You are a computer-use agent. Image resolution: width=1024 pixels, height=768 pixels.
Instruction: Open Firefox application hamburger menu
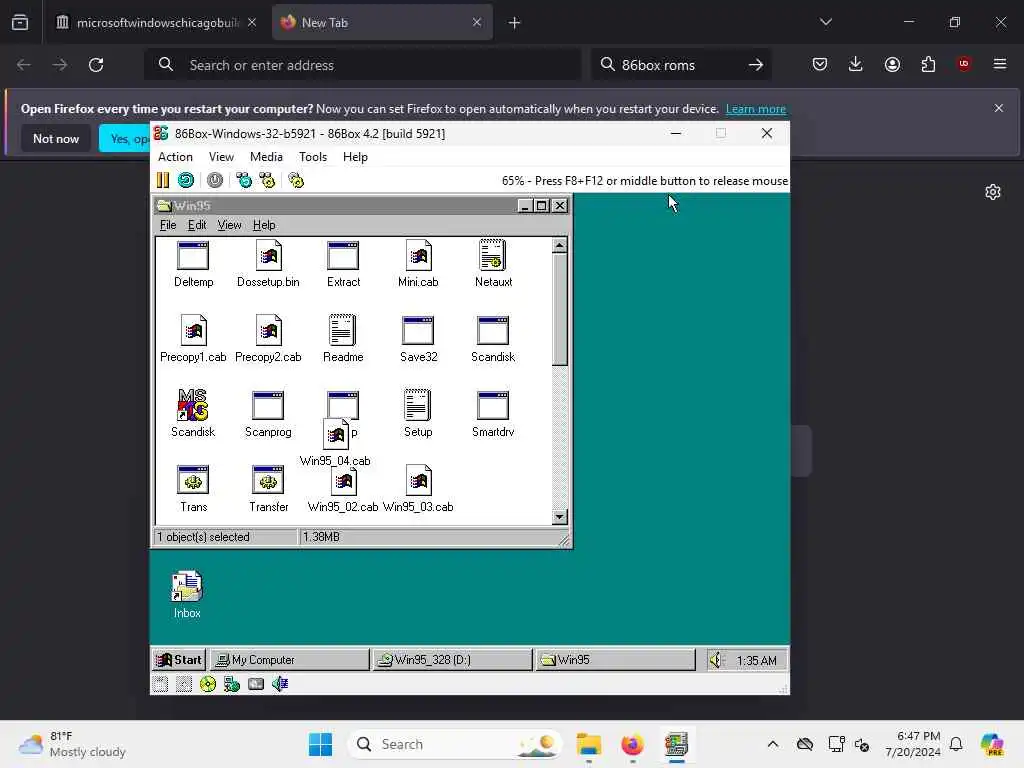(1000, 64)
